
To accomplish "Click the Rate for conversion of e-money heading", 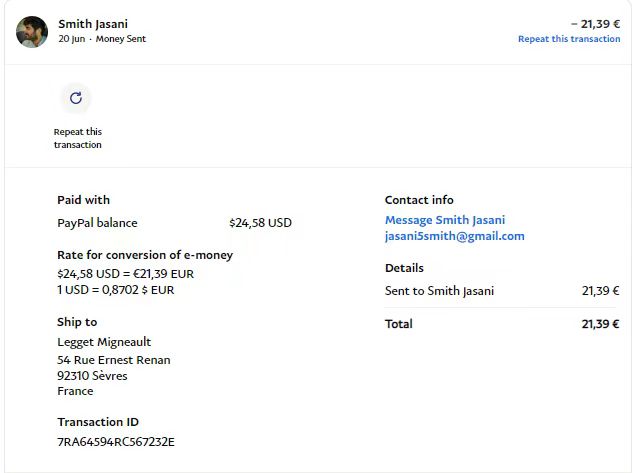I will click(x=144, y=254).
